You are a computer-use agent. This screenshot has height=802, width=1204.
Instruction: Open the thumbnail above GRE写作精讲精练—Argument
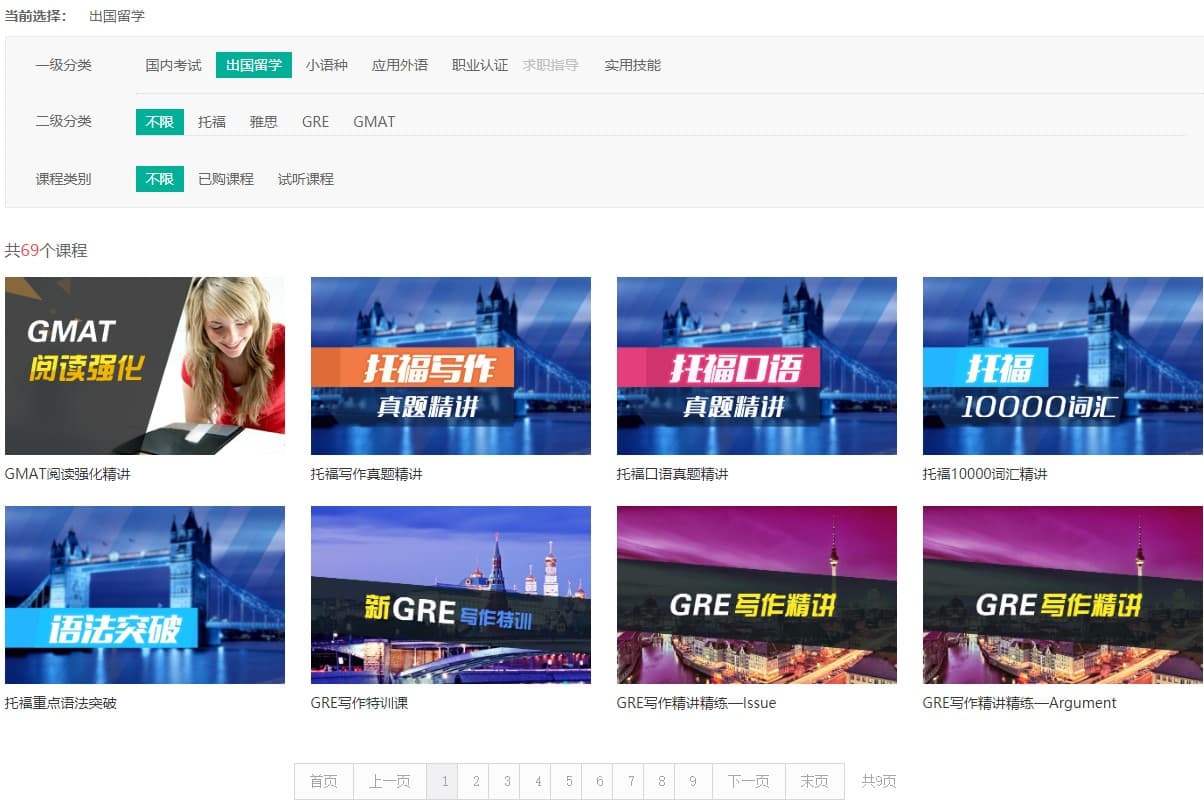tap(1063, 595)
